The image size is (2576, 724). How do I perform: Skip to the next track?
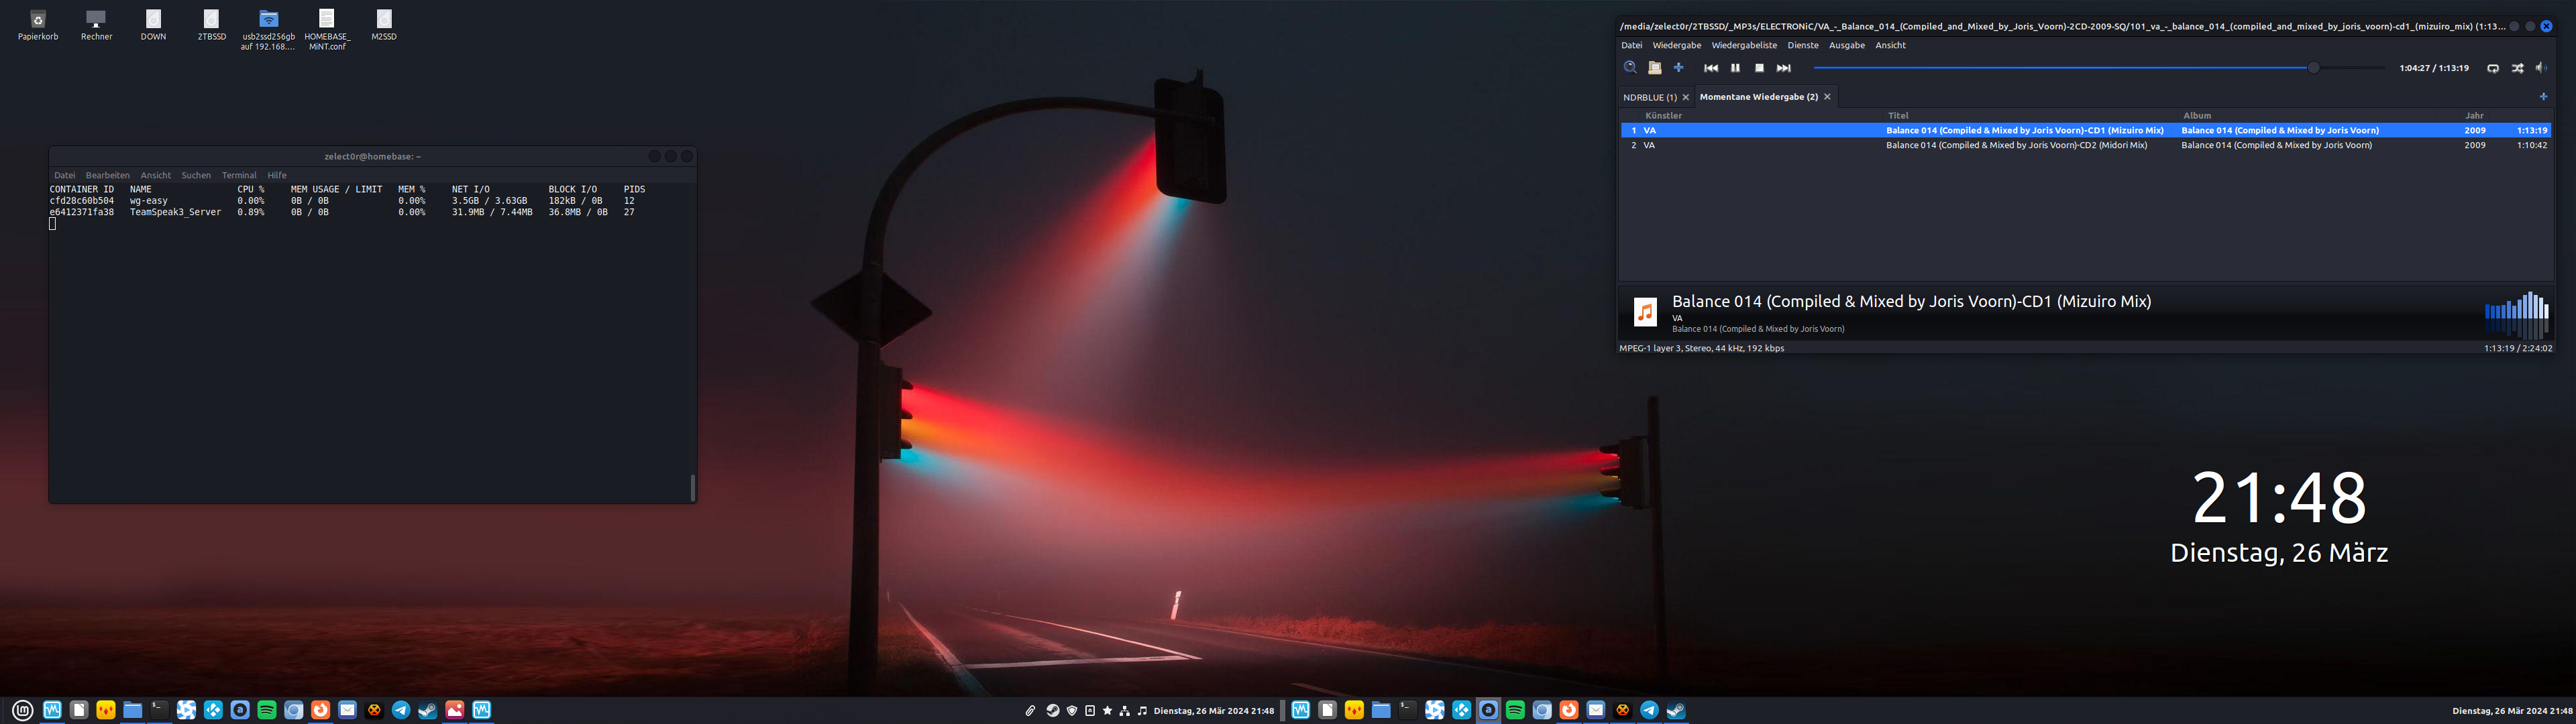point(1783,68)
